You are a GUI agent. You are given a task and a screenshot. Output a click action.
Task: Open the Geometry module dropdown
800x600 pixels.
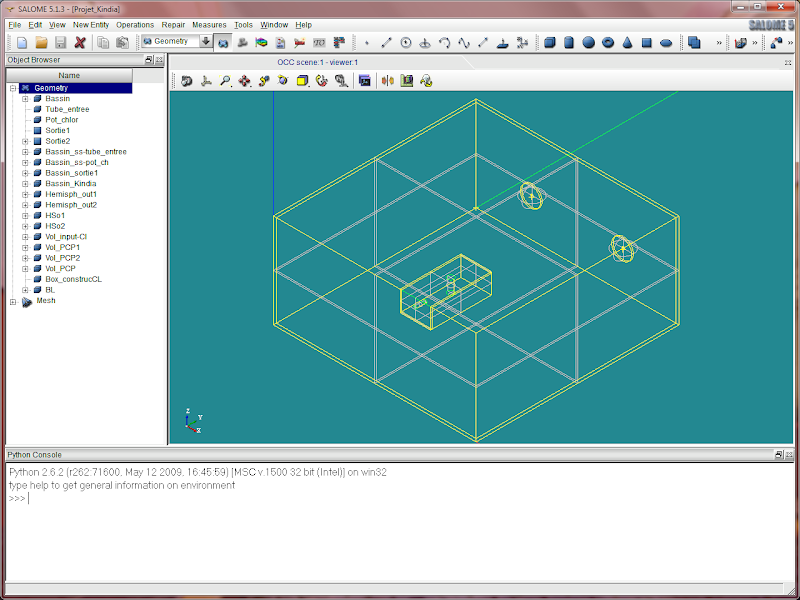click(206, 42)
